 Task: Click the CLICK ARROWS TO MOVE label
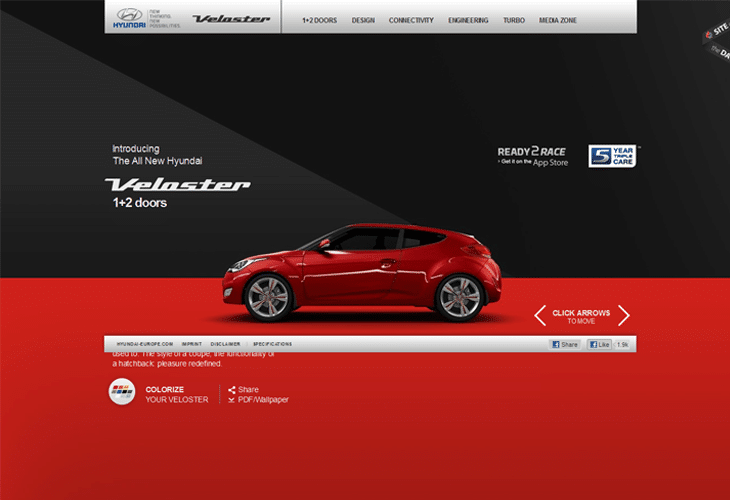(x=581, y=317)
